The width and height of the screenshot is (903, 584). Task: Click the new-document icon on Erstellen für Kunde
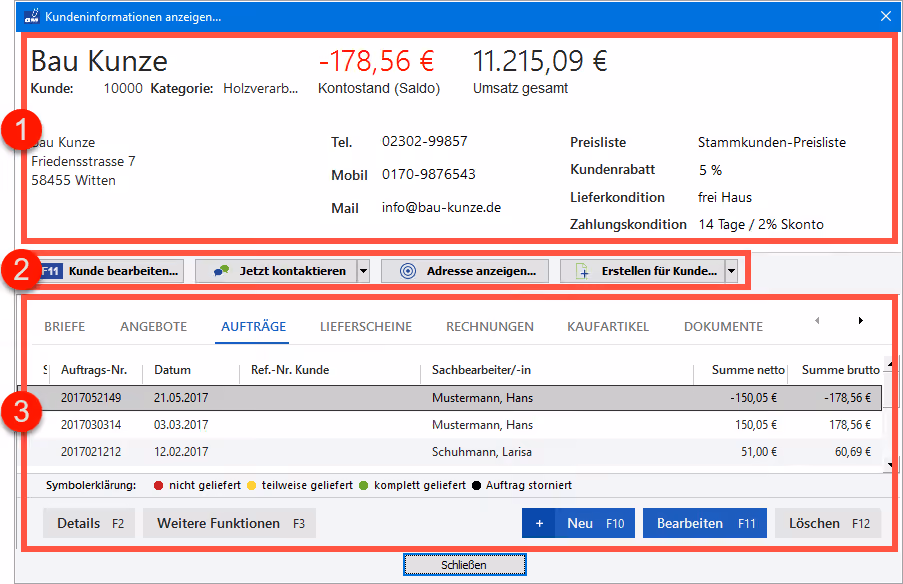click(x=582, y=271)
